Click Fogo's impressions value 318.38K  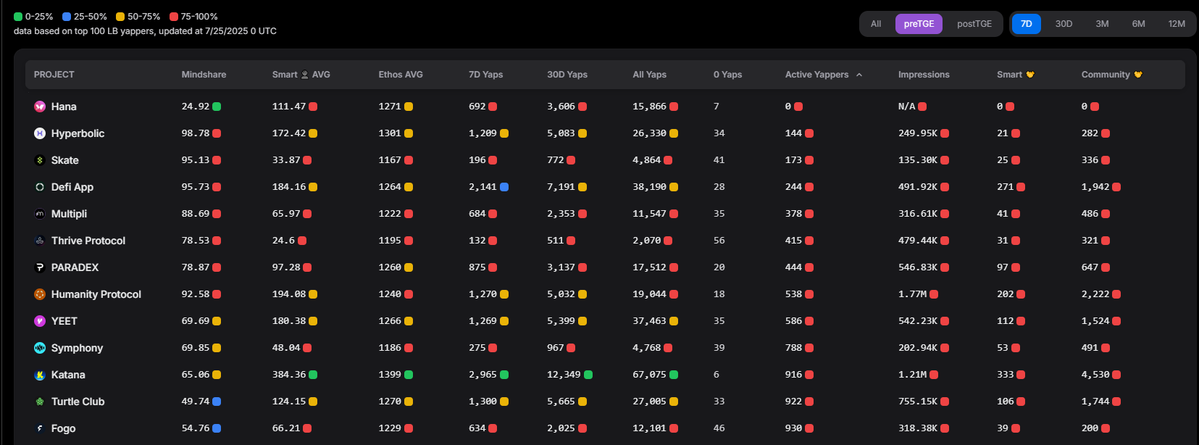pos(918,428)
